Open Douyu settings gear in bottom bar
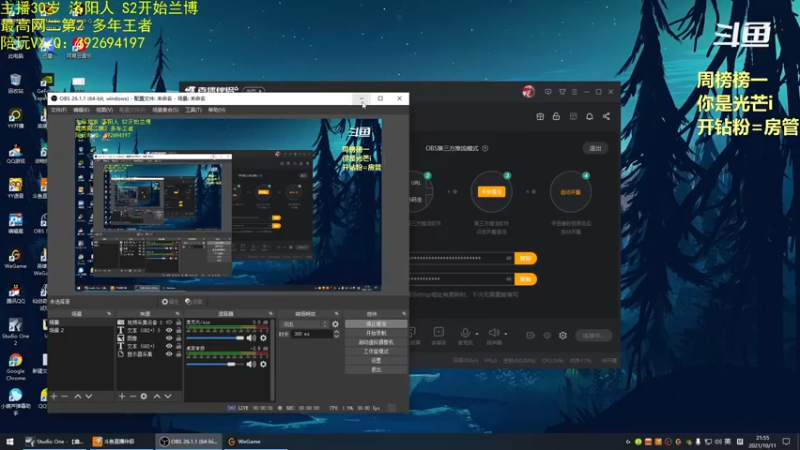The image size is (800, 450). pos(563,335)
